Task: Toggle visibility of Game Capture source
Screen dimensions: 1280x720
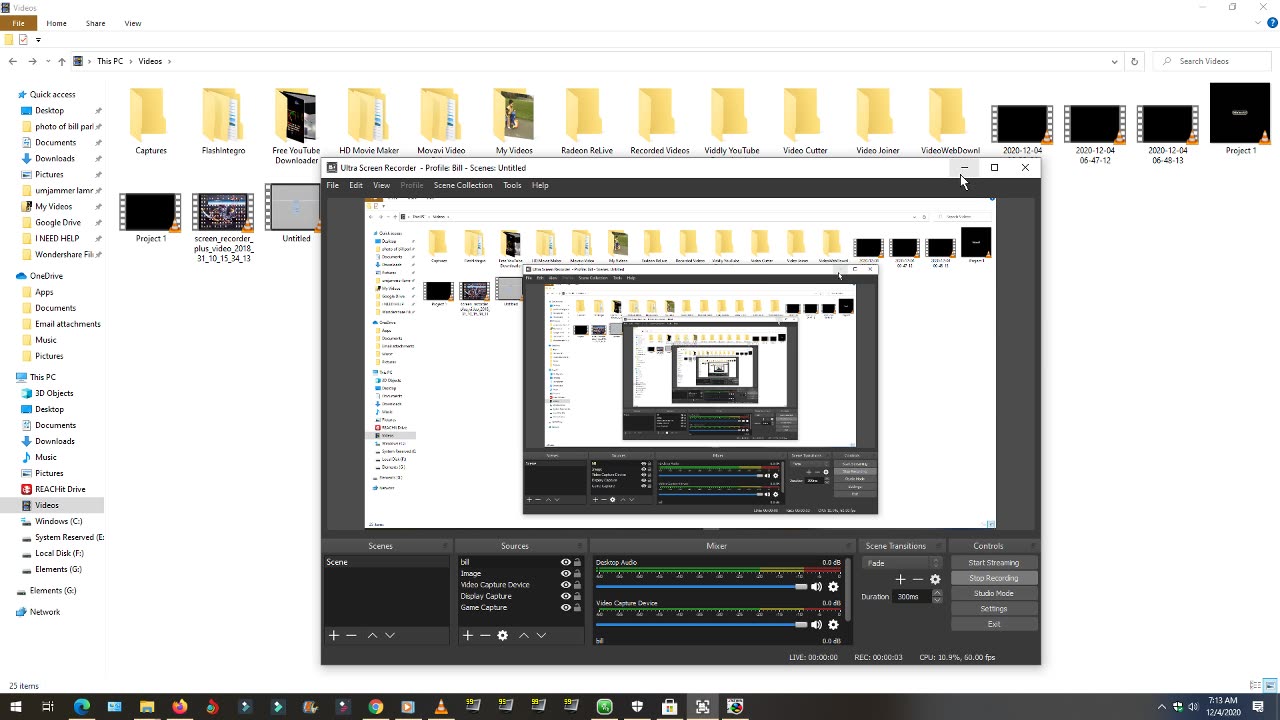Action: pos(565,608)
